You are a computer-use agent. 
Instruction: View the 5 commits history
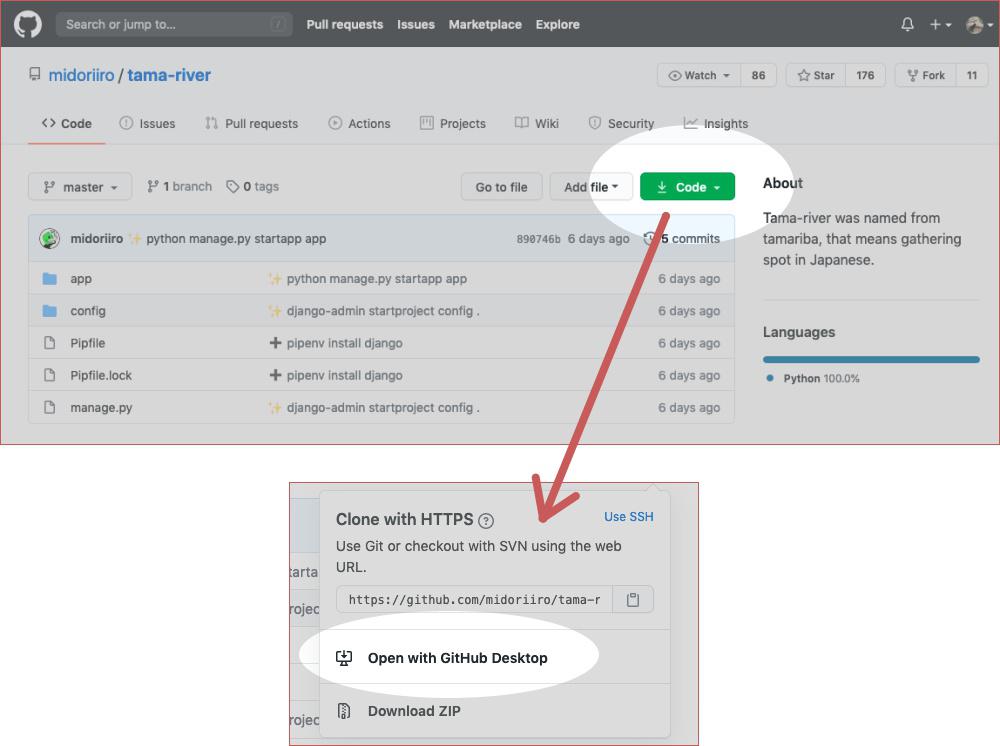(x=682, y=238)
